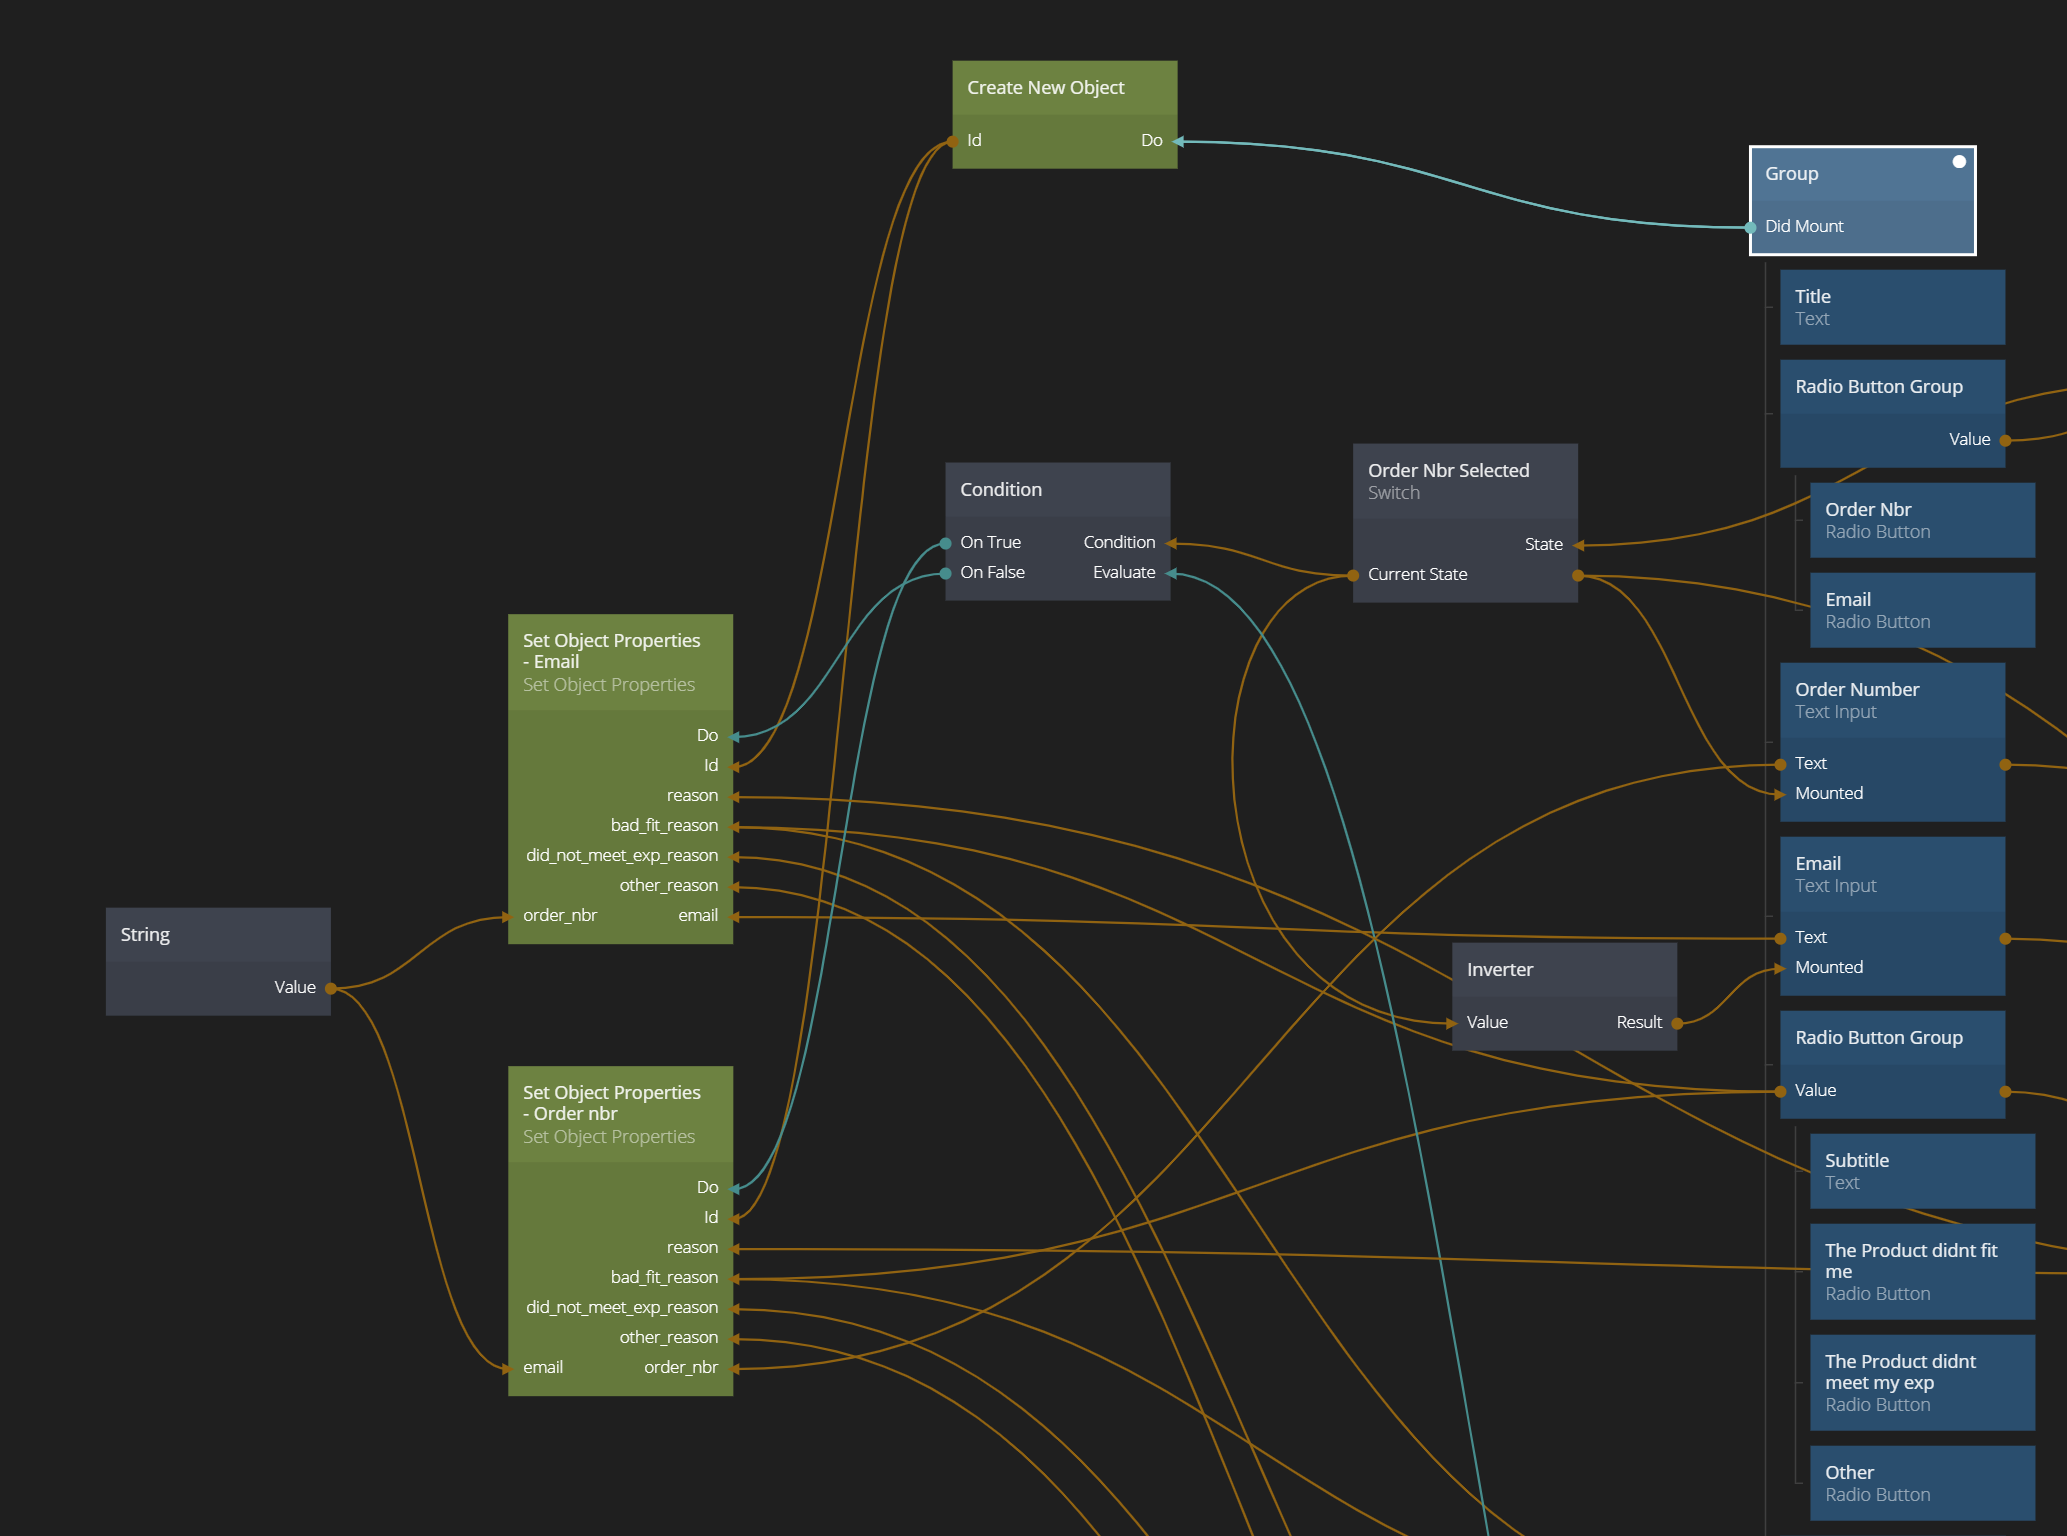
Task: Select the Order Nbr Selected Switch node
Action: tap(1464, 481)
